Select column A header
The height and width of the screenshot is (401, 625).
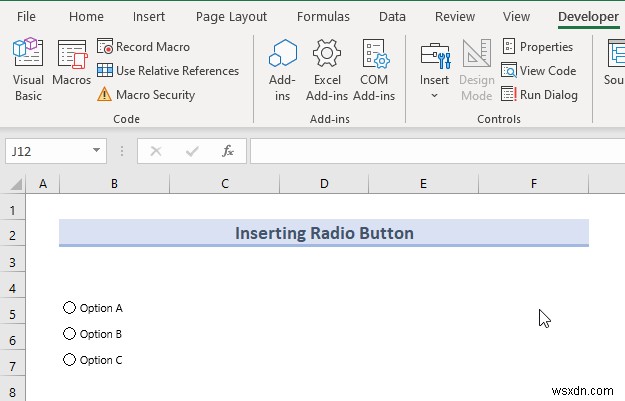pos(43,184)
